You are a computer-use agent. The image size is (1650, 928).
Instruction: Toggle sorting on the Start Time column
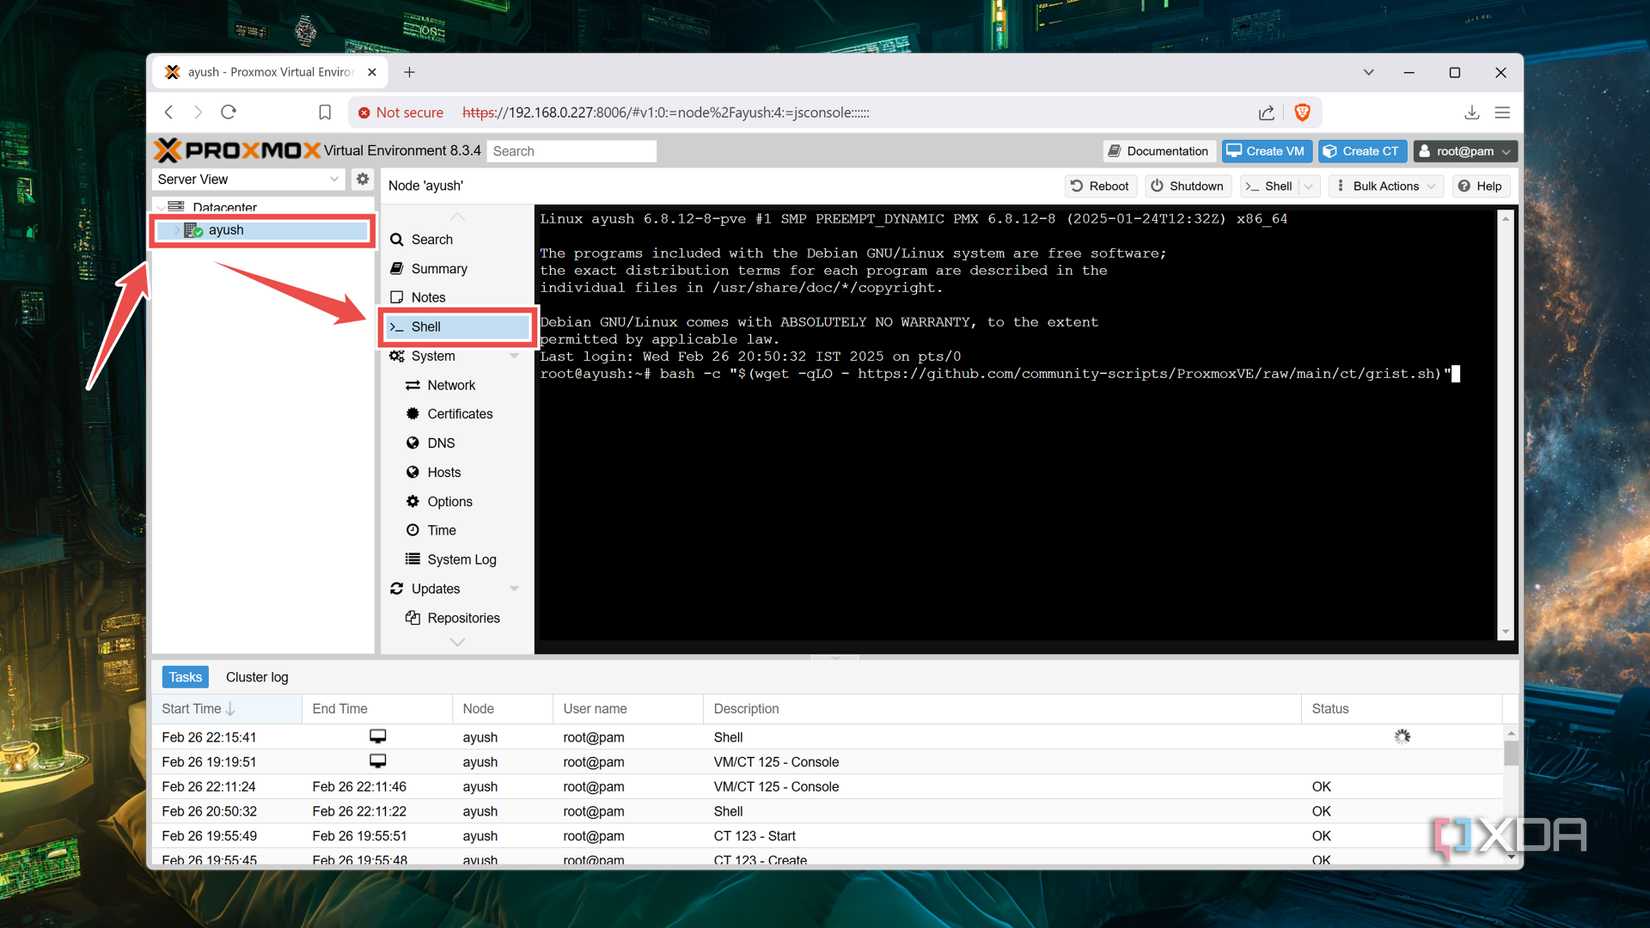[x=193, y=708]
